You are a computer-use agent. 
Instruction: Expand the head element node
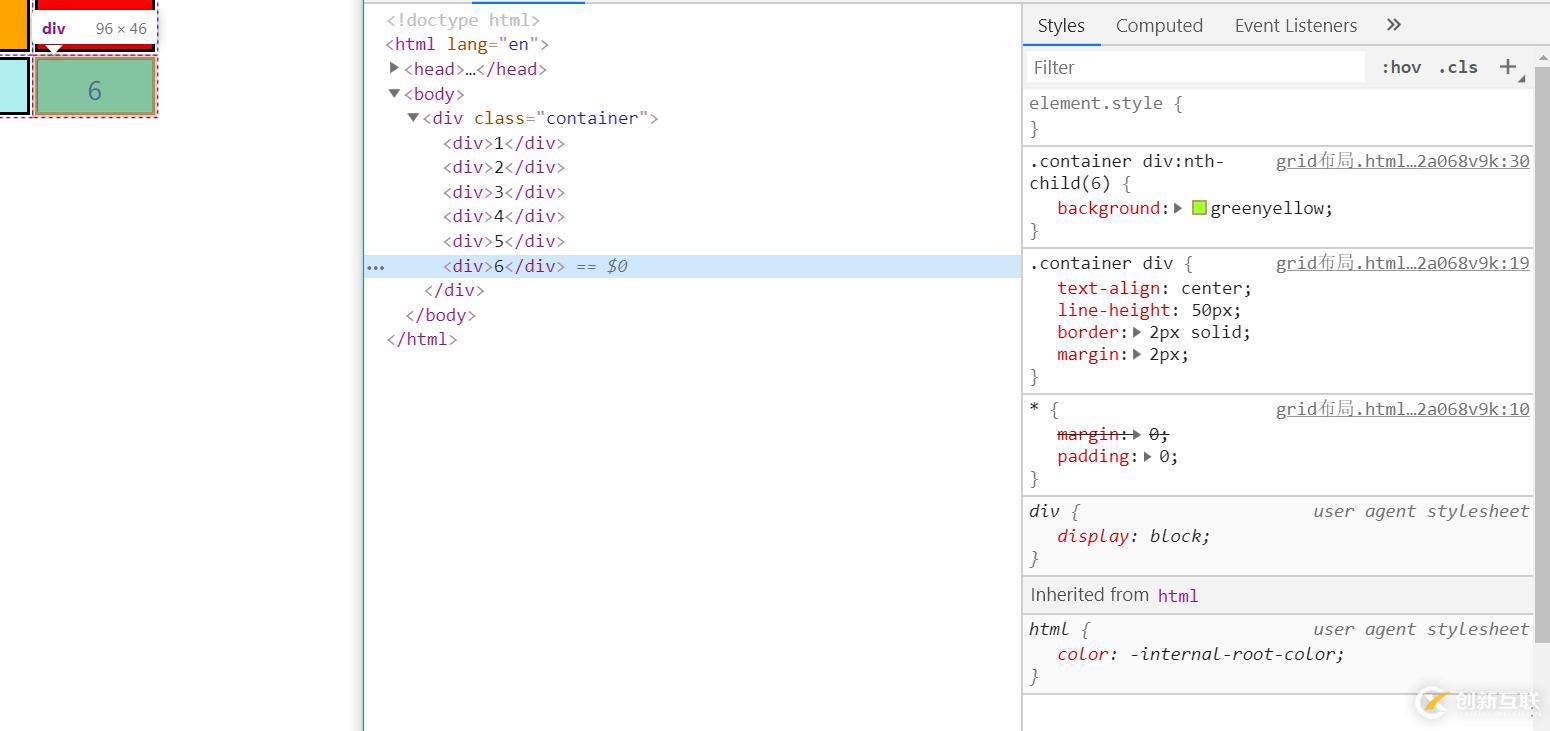(394, 68)
